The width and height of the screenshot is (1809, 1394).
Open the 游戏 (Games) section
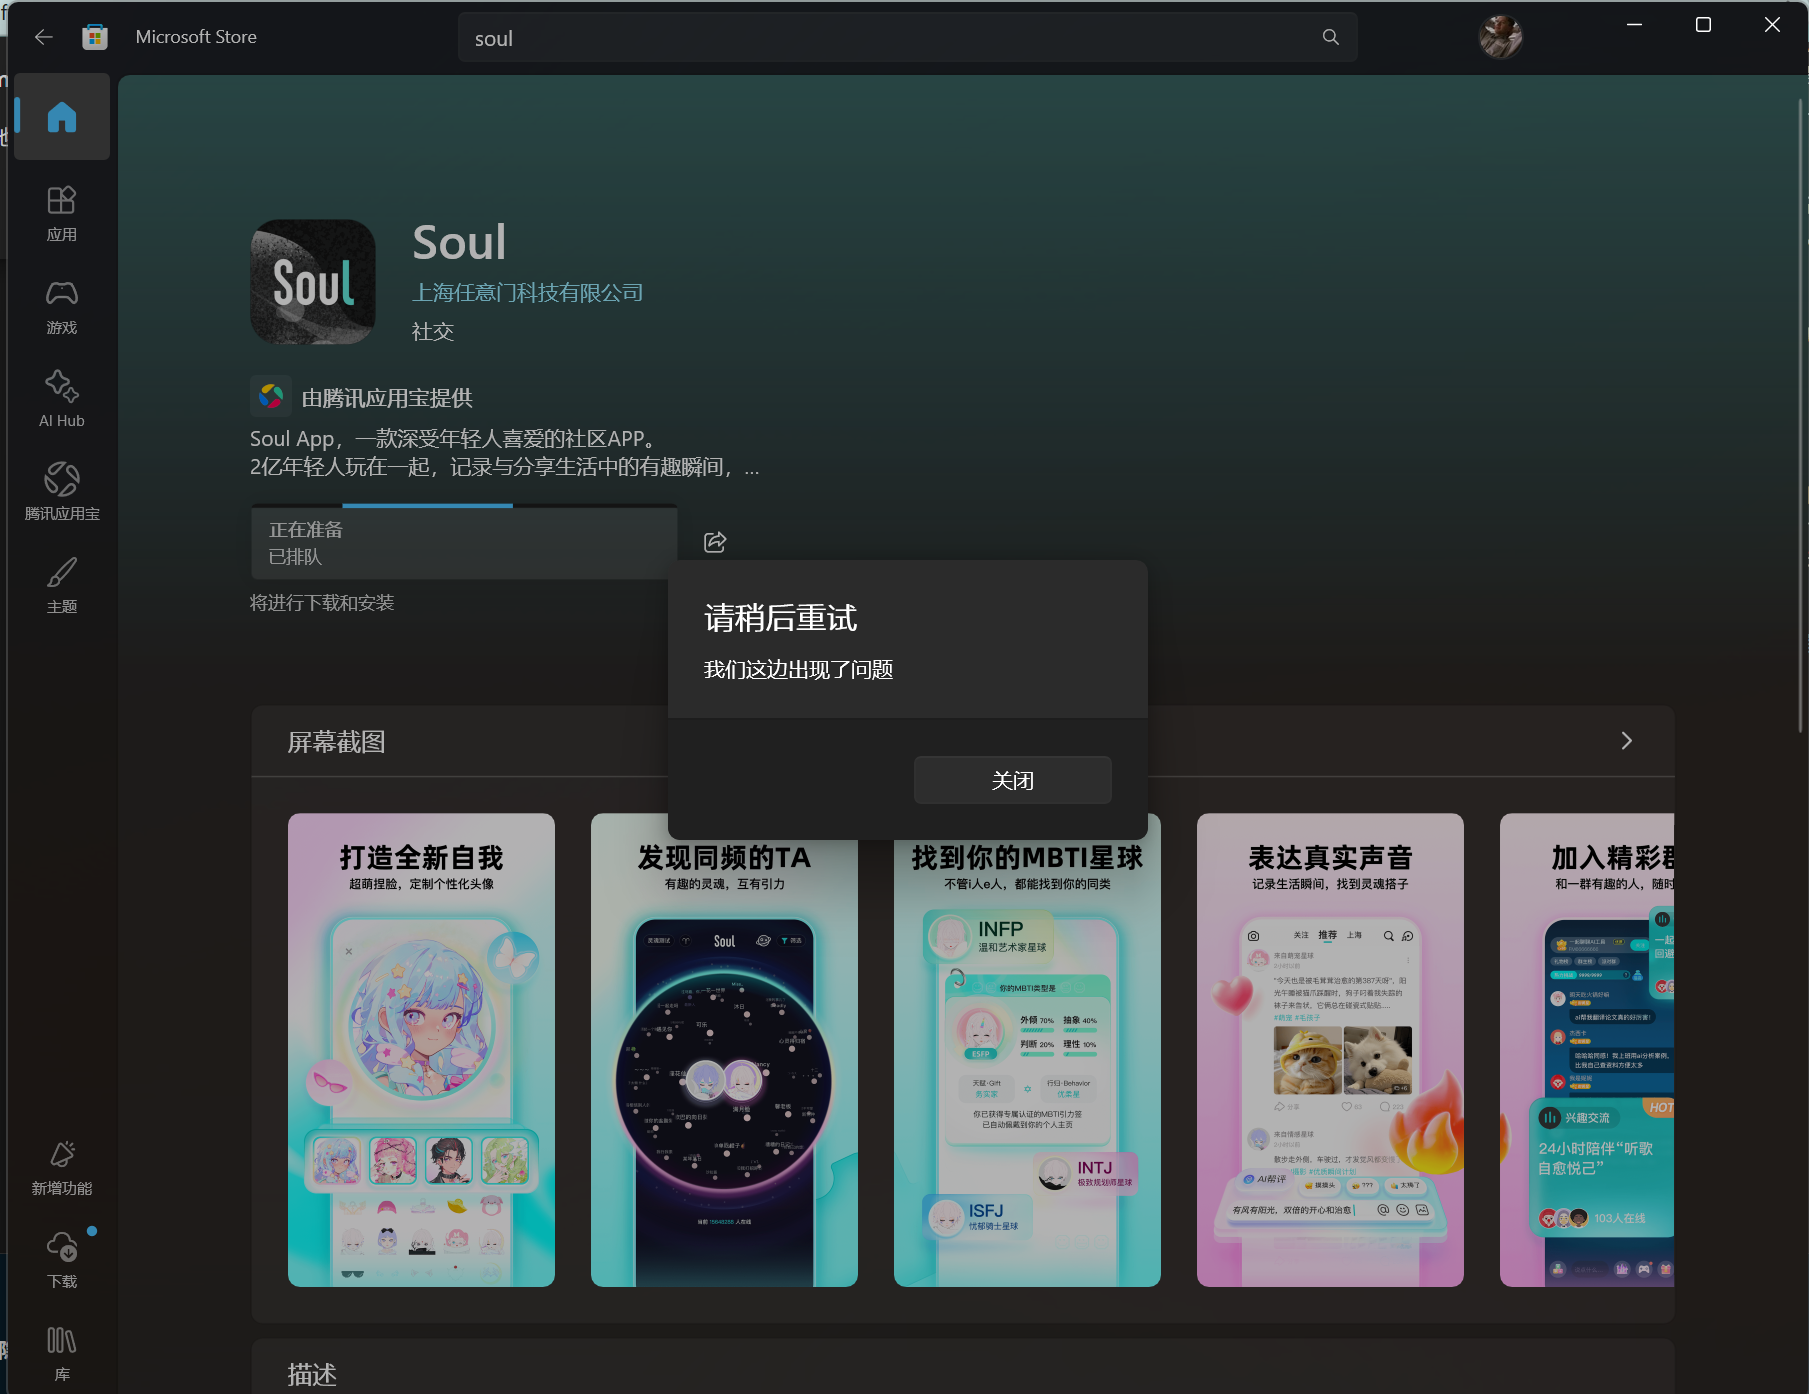[62, 307]
